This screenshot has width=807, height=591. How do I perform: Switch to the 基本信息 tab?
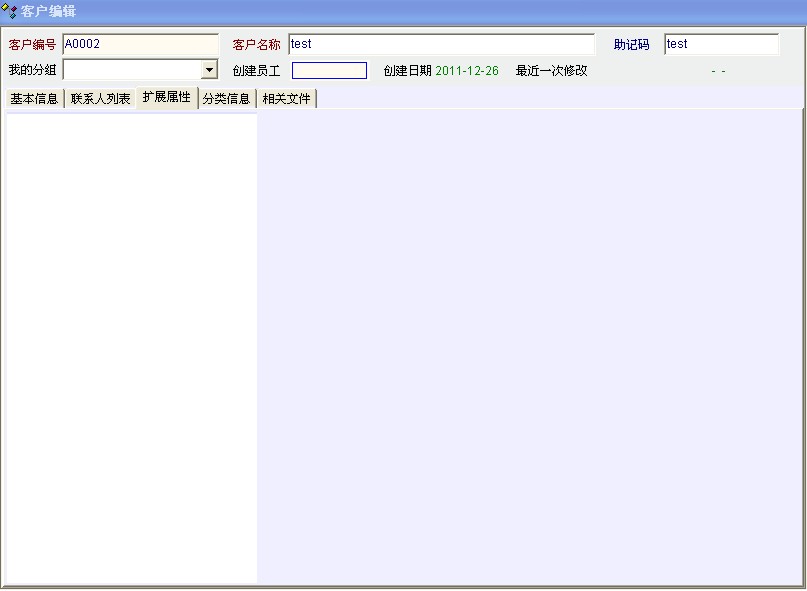(34, 99)
